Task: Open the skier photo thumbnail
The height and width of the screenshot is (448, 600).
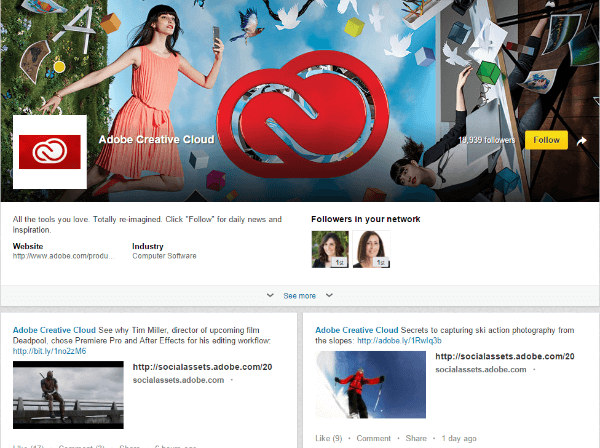Action: (370, 385)
